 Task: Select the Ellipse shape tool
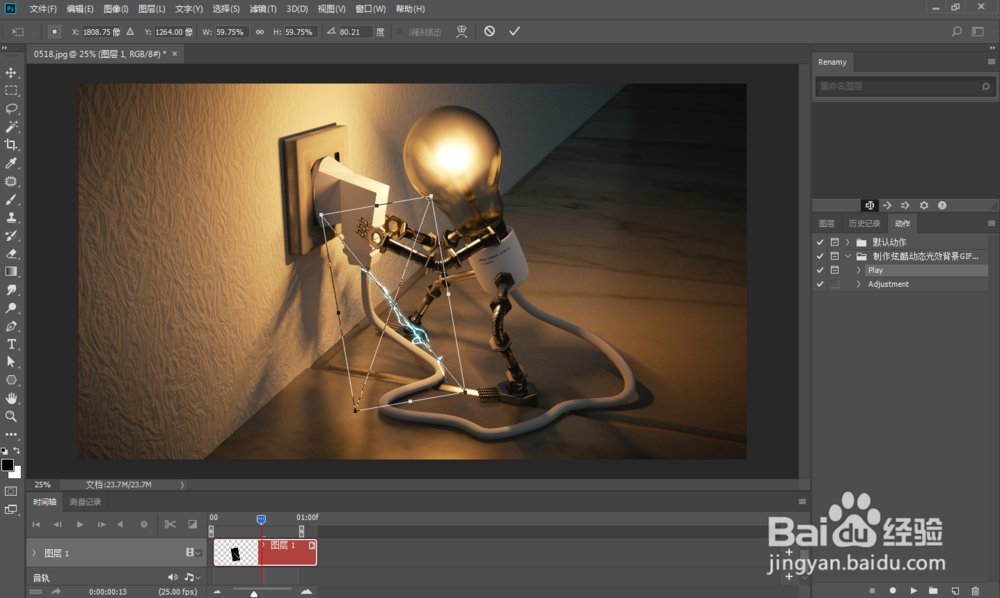[11, 380]
